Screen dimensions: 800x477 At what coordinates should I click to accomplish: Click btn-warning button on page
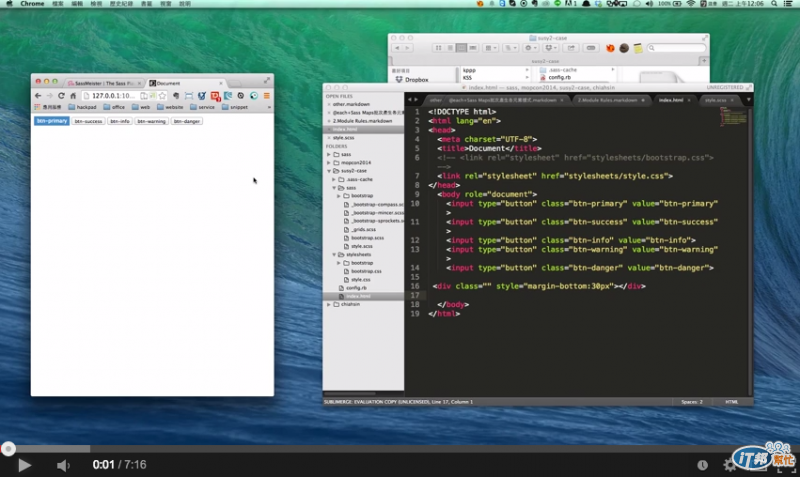152,121
